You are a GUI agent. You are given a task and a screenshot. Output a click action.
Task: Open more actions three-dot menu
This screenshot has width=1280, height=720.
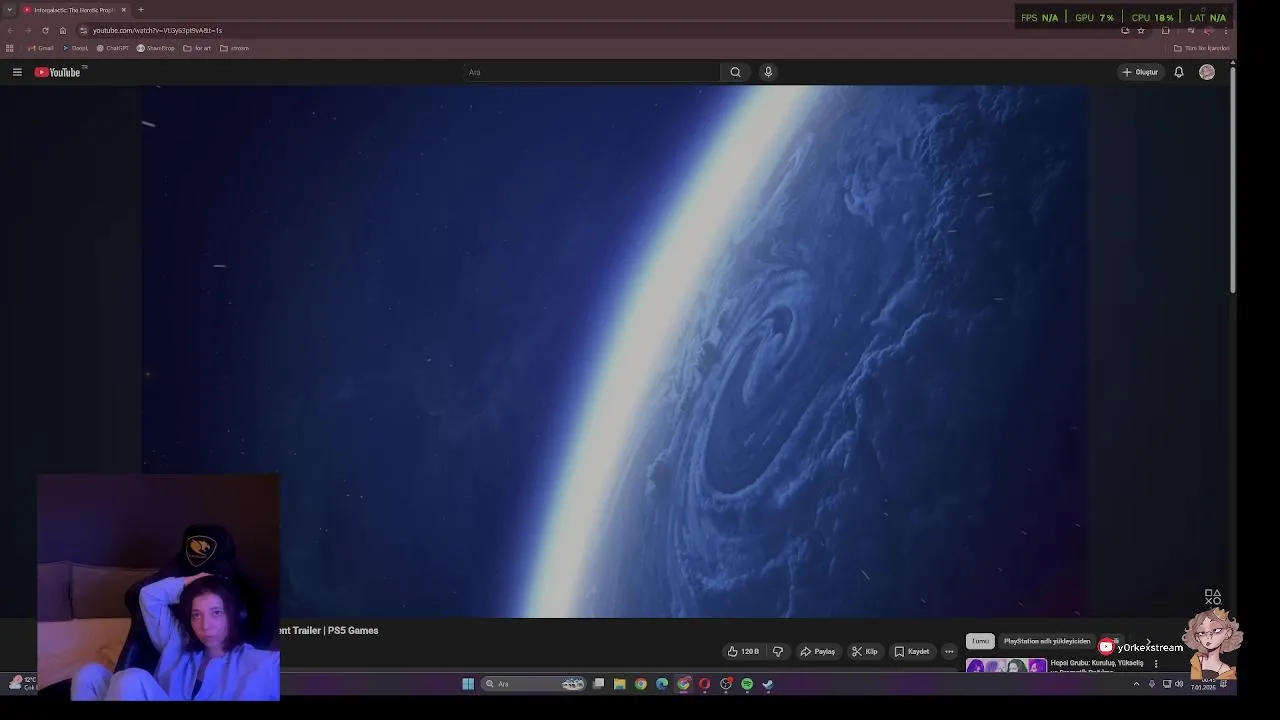point(949,651)
